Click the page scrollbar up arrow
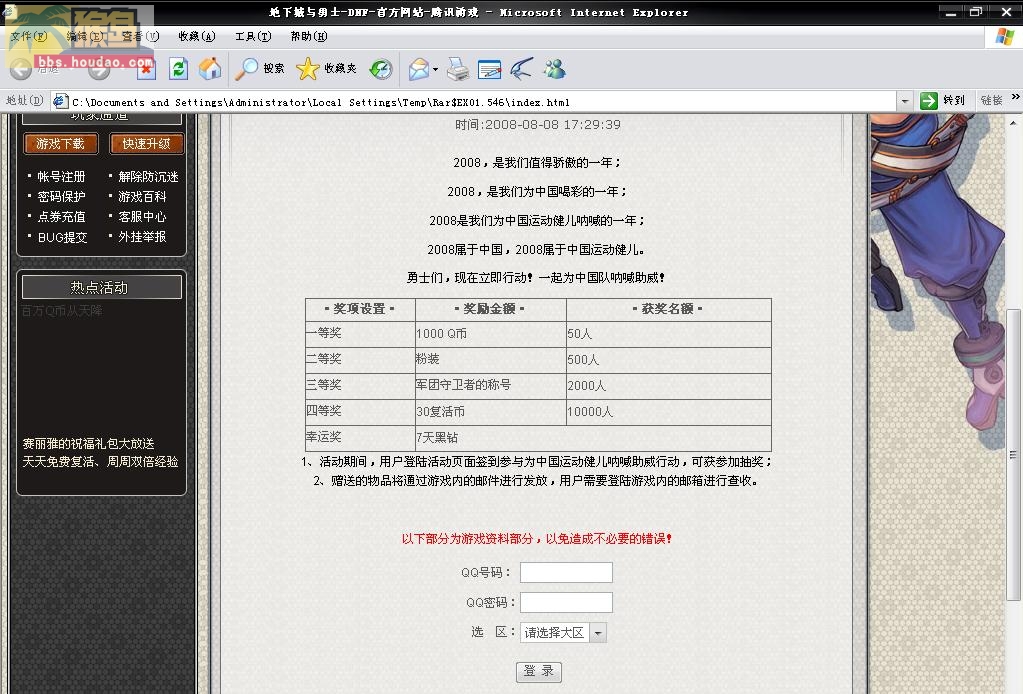The width and height of the screenshot is (1023, 694). click(1013, 122)
